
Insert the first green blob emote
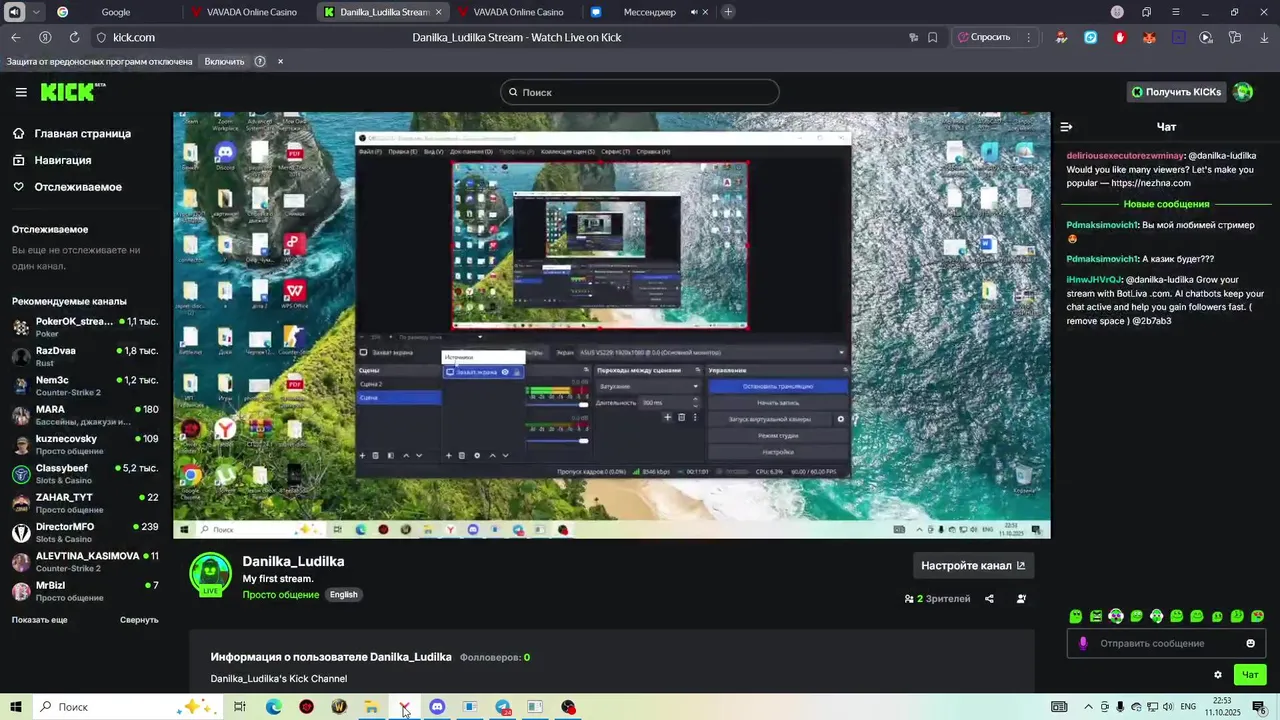point(1076,616)
